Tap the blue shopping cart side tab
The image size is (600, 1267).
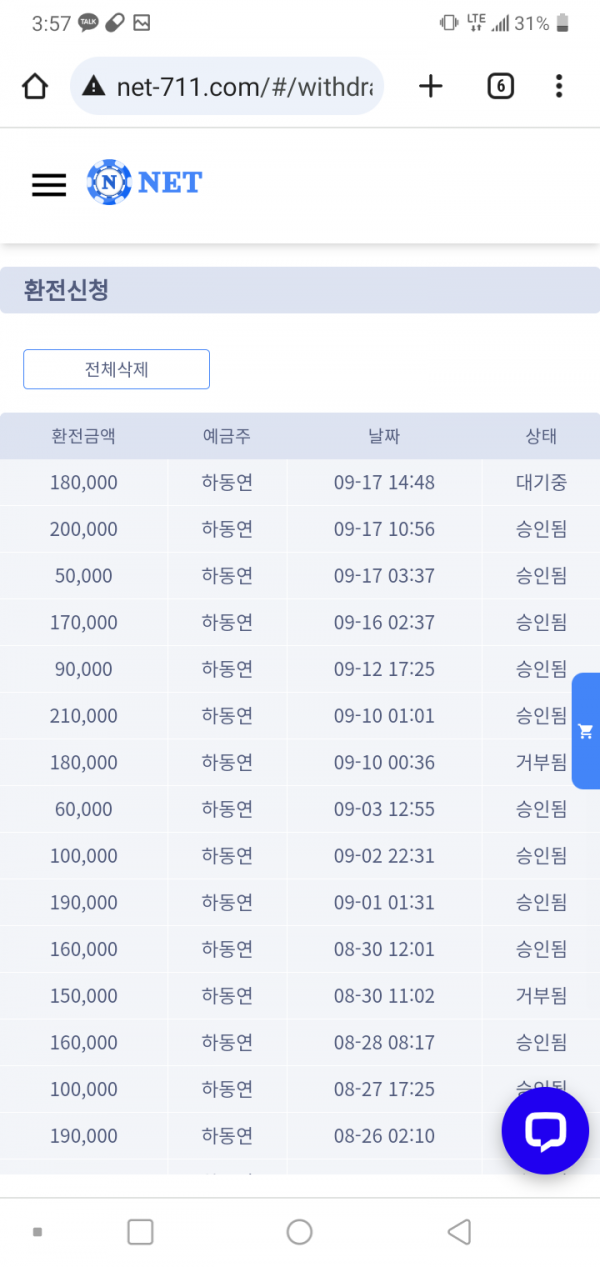(586, 731)
